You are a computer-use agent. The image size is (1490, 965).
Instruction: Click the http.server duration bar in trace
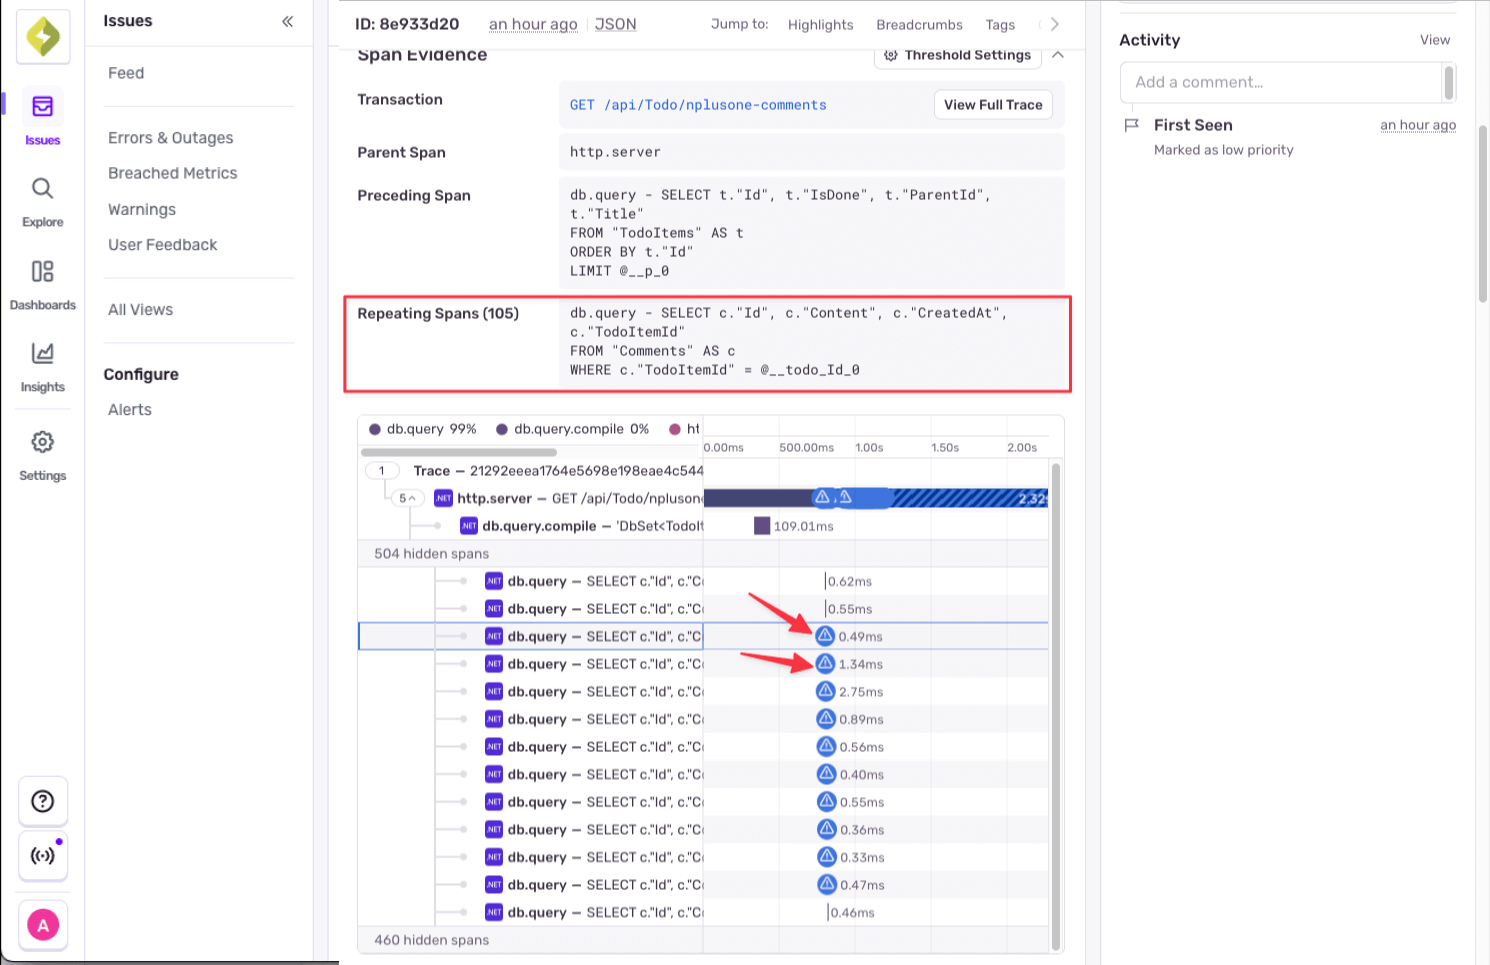[x=876, y=498]
